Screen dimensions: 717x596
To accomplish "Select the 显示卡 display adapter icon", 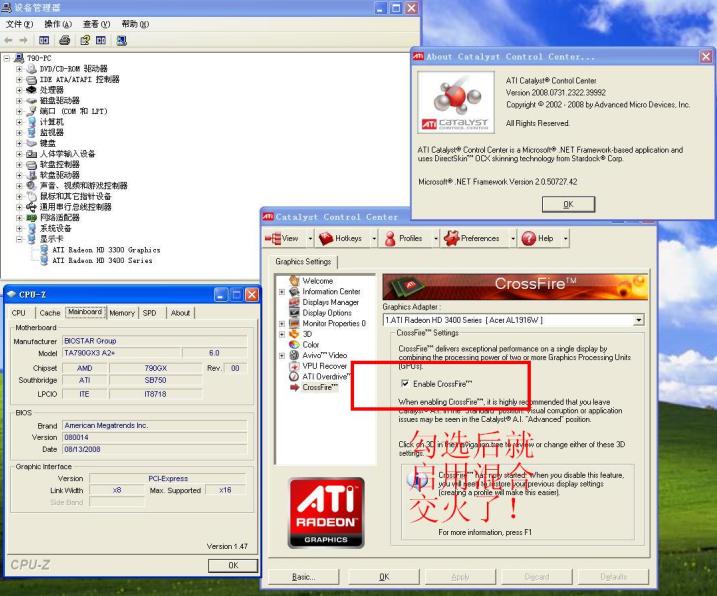I will point(32,239).
